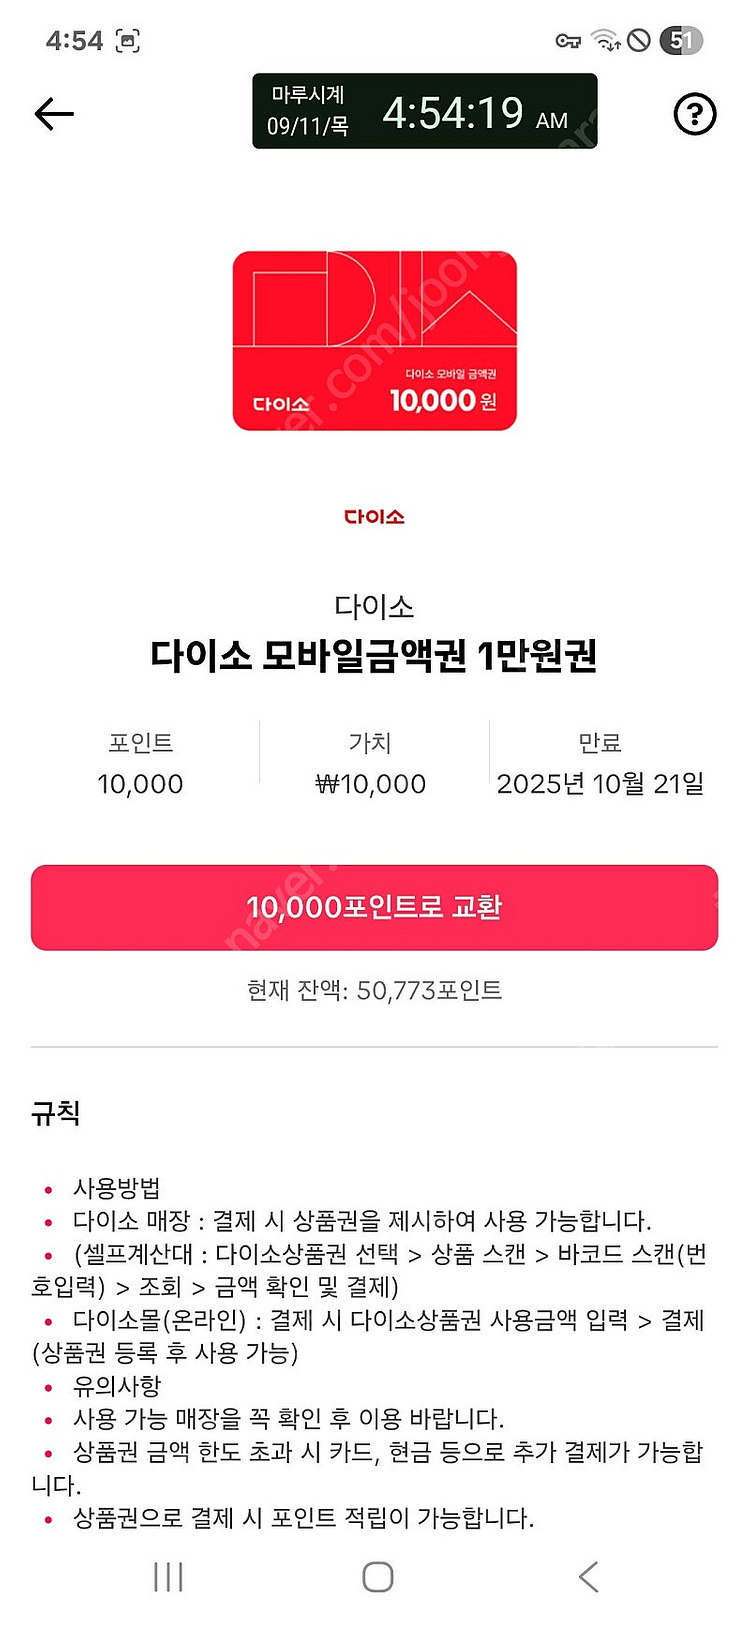
Task: Tap the status bar time 4:54
Action: (74, 41)
